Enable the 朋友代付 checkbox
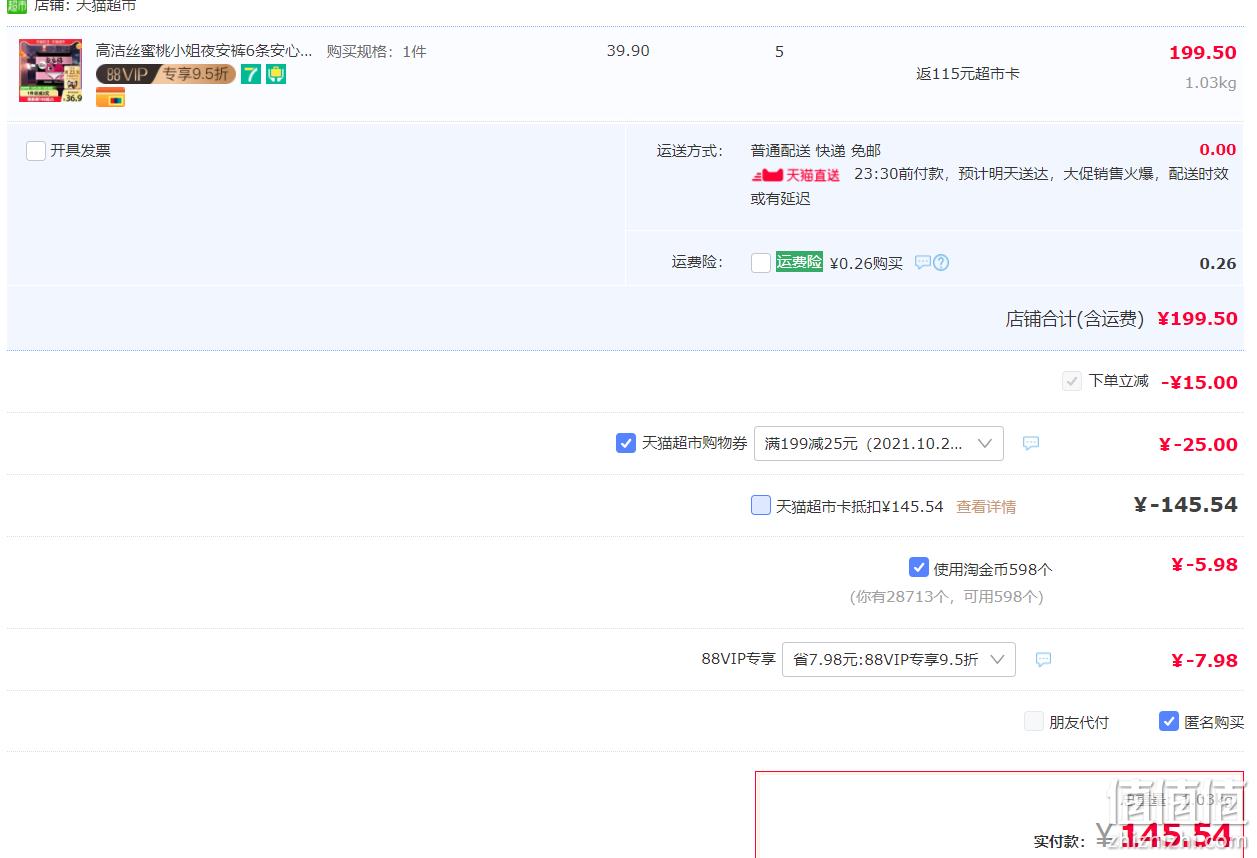Image resolution: width=1257 pixels, height=858 pixels. coord(1034,721)
